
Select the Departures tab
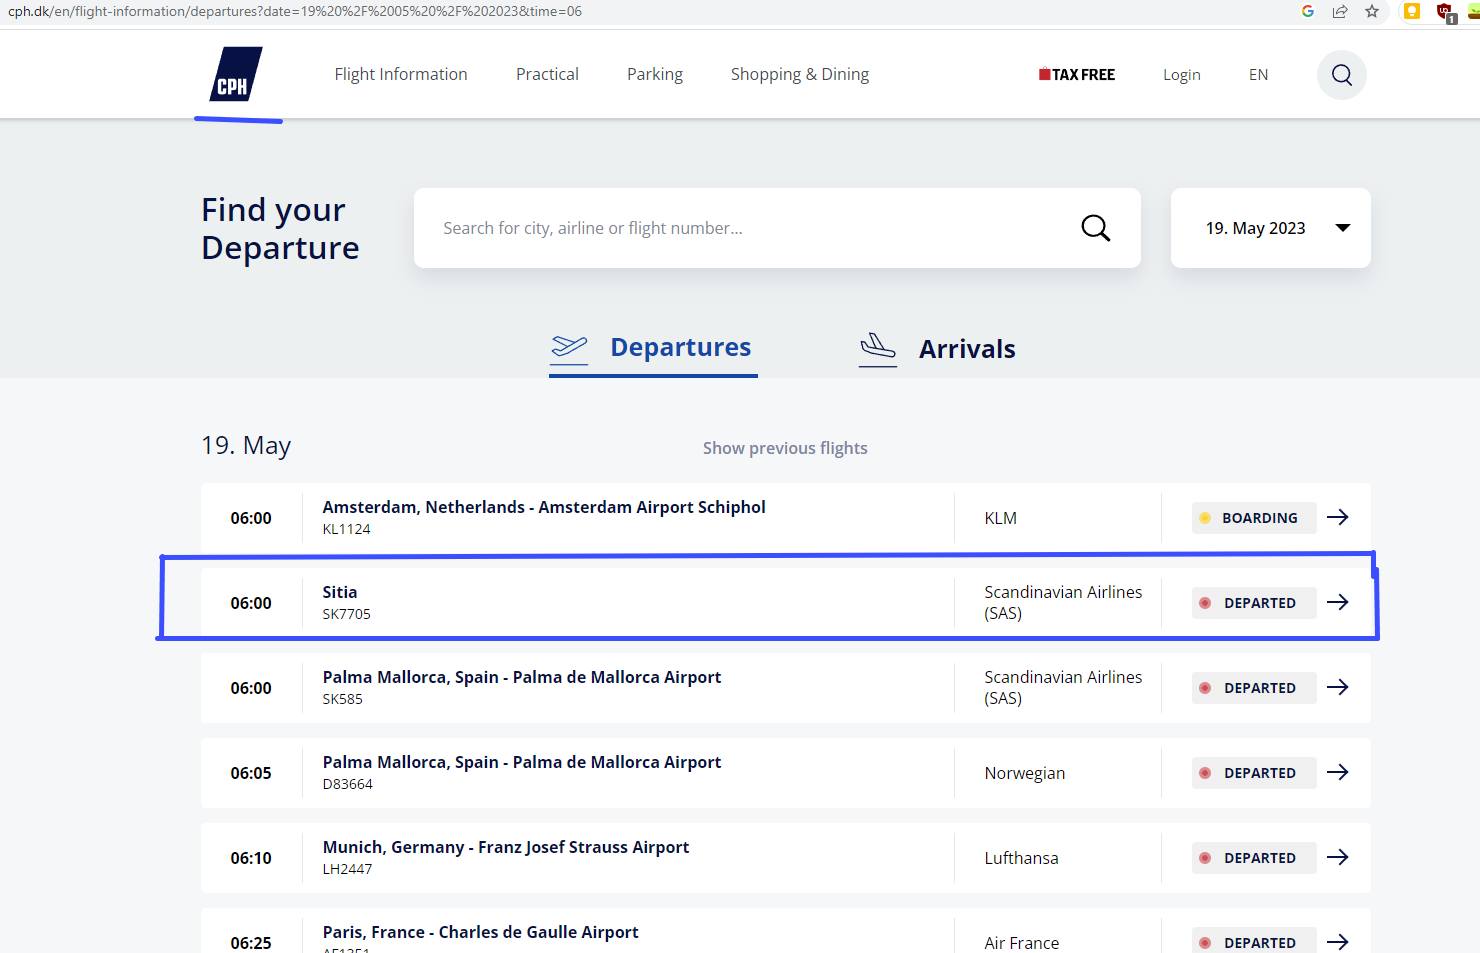click(653, 348)
